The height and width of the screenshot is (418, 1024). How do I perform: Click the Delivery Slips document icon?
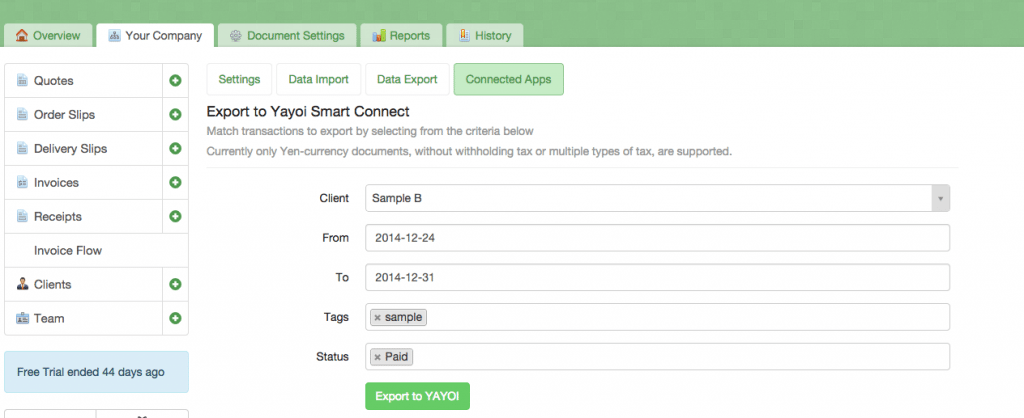pos(22,149)
